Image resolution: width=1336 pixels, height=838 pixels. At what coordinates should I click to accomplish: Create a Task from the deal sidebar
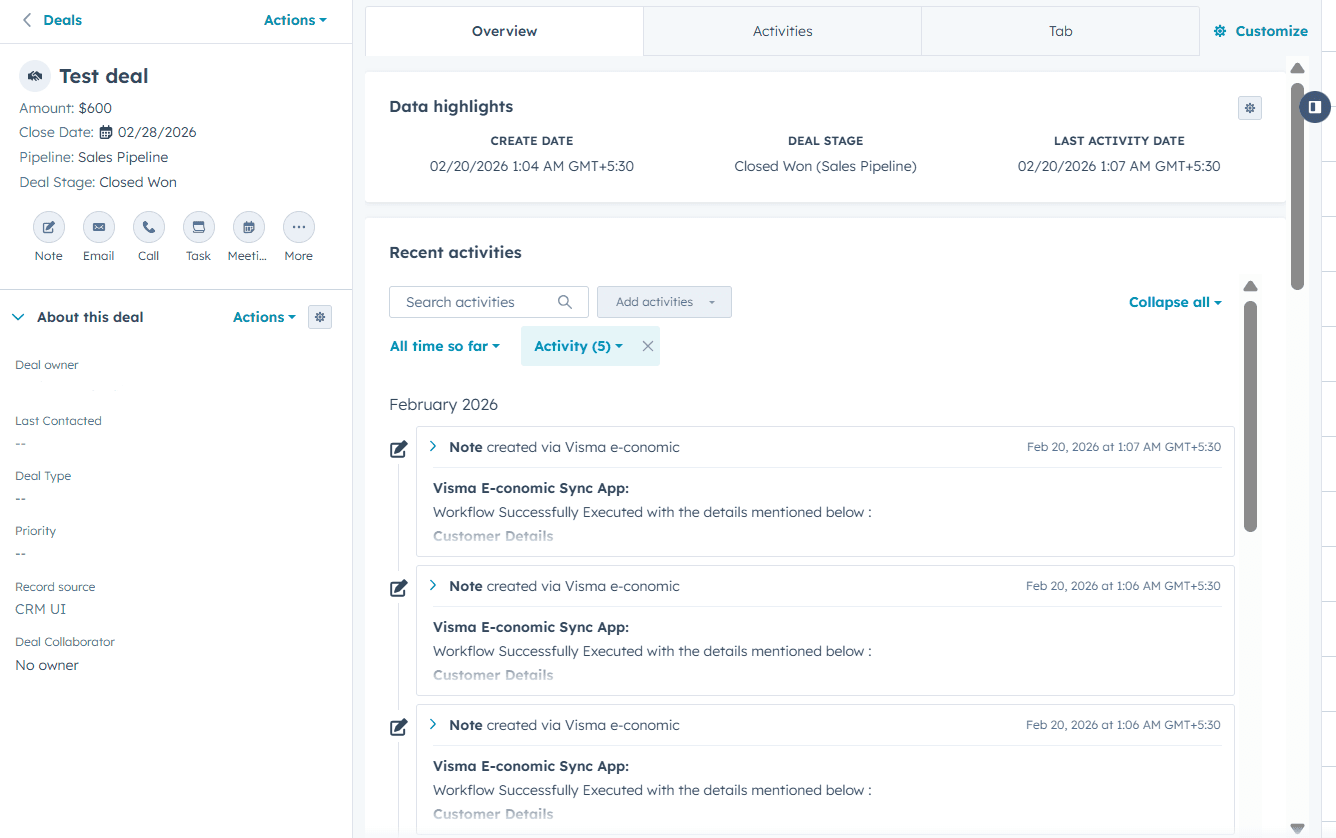pyautogui.click(x=198, y=228)
